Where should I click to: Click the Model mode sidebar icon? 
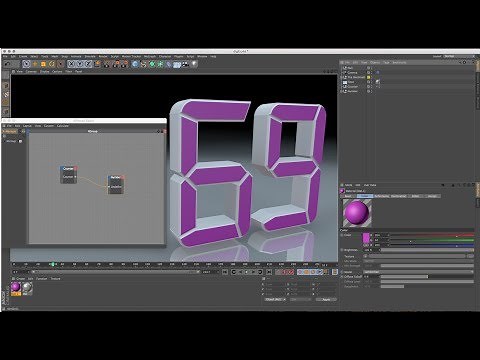(x=6, y=86)
